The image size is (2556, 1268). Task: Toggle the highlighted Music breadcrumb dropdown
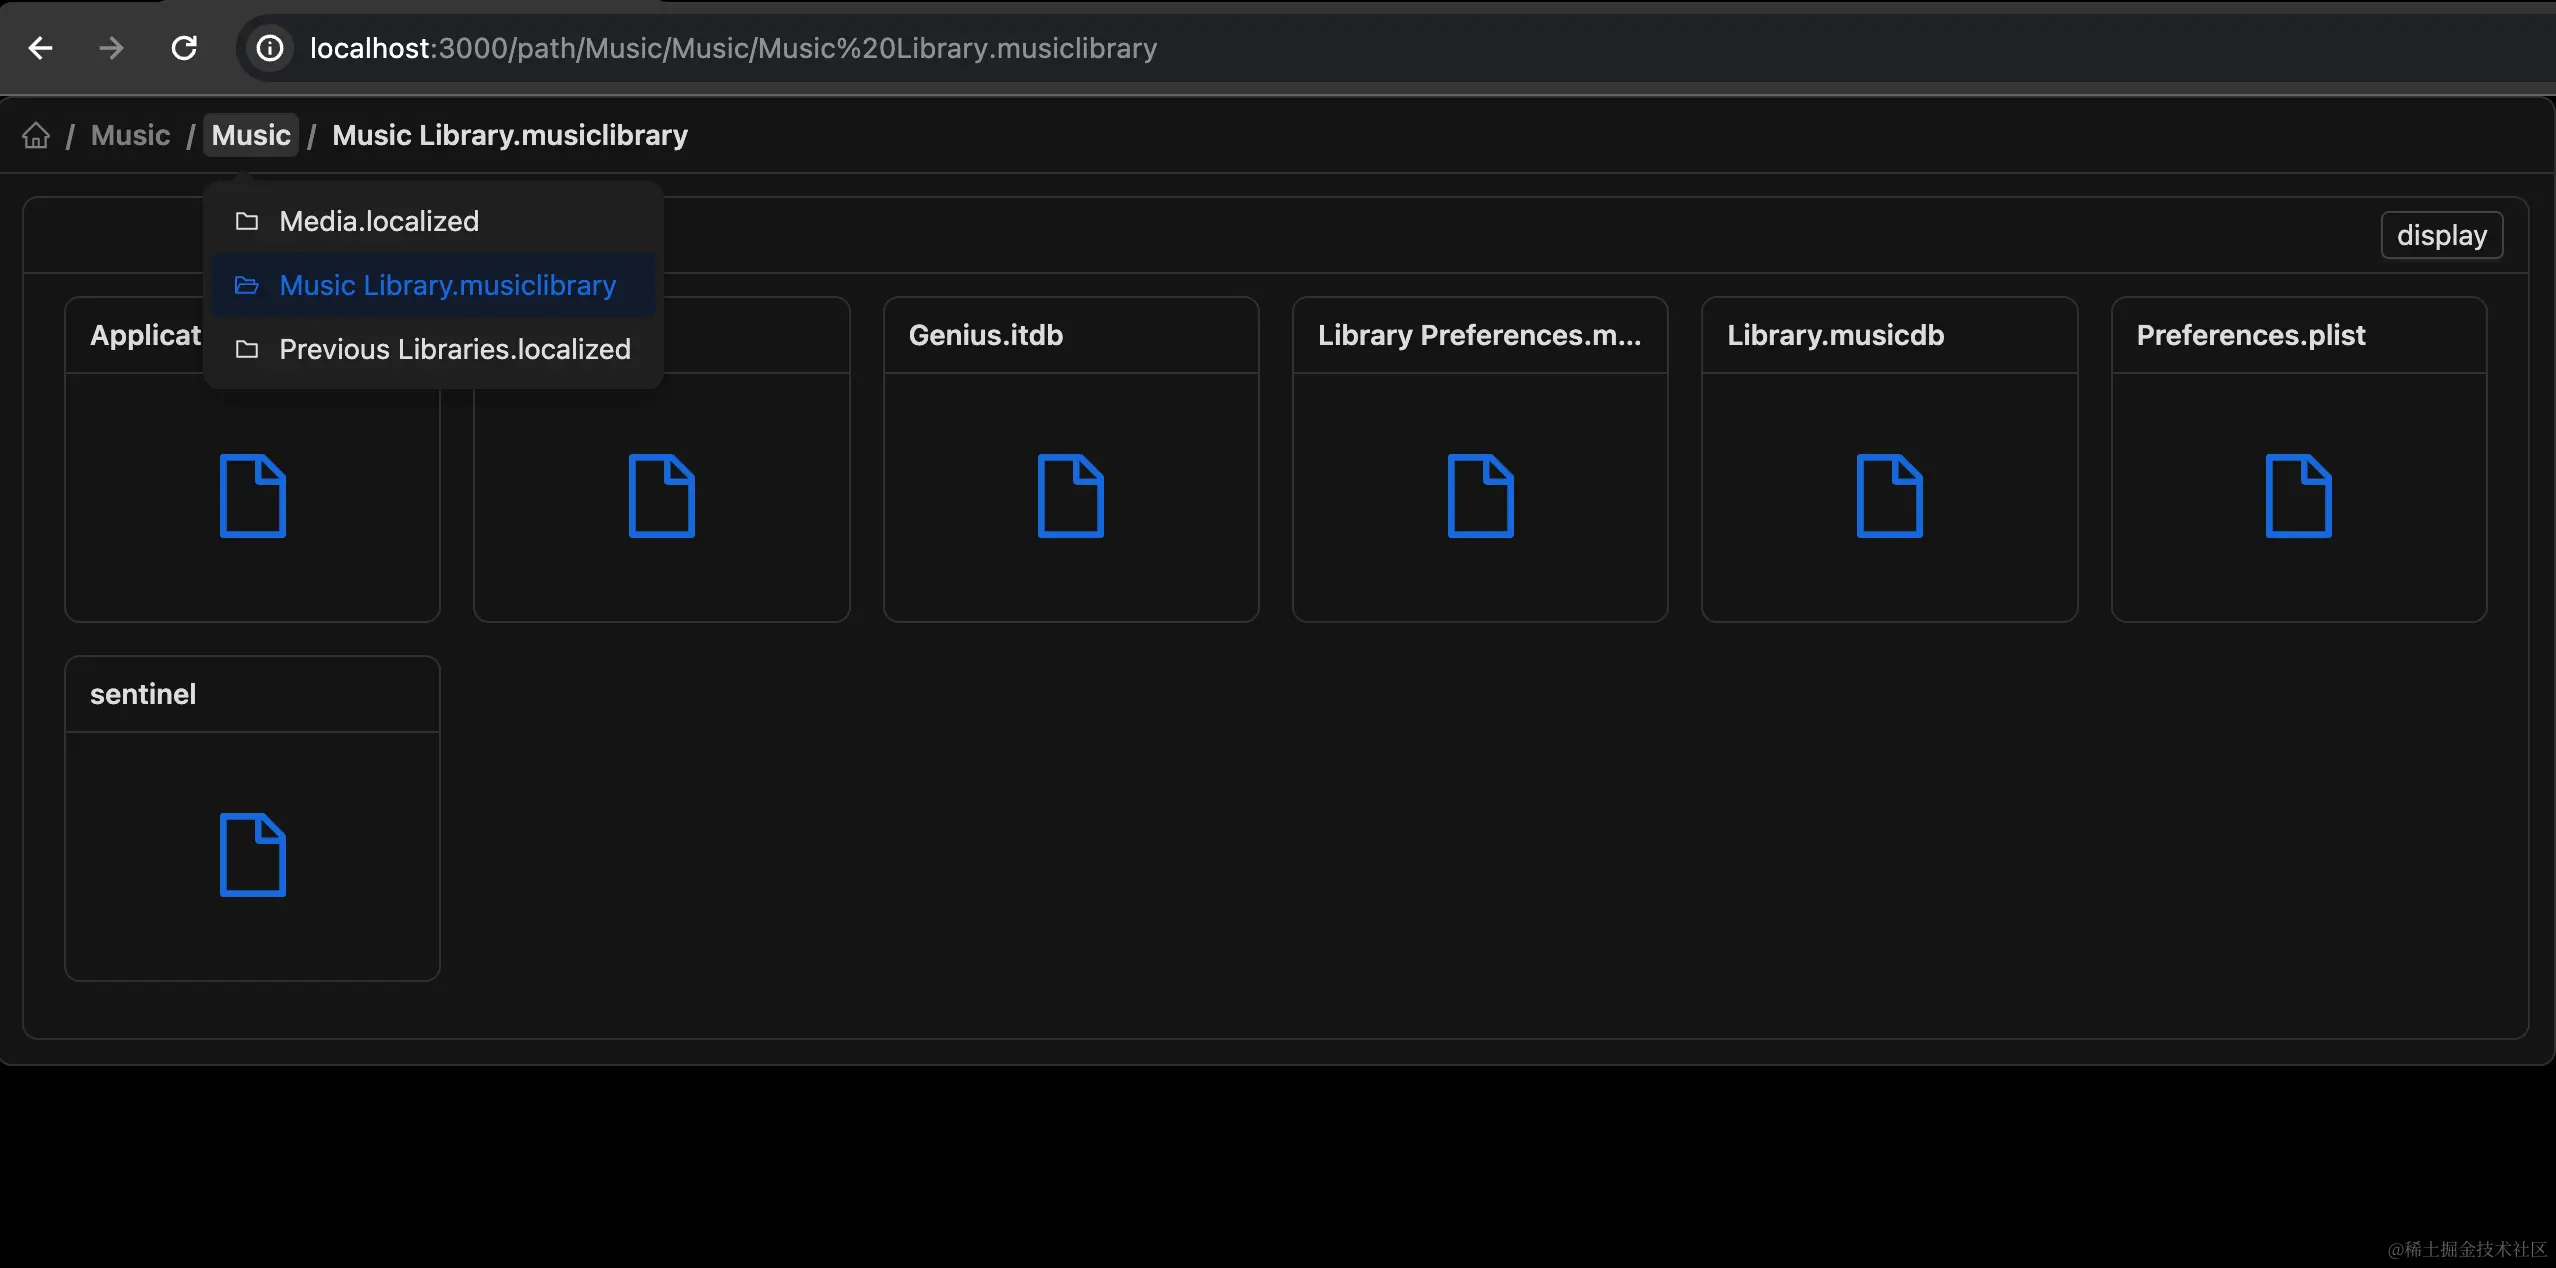pos(251,135)
